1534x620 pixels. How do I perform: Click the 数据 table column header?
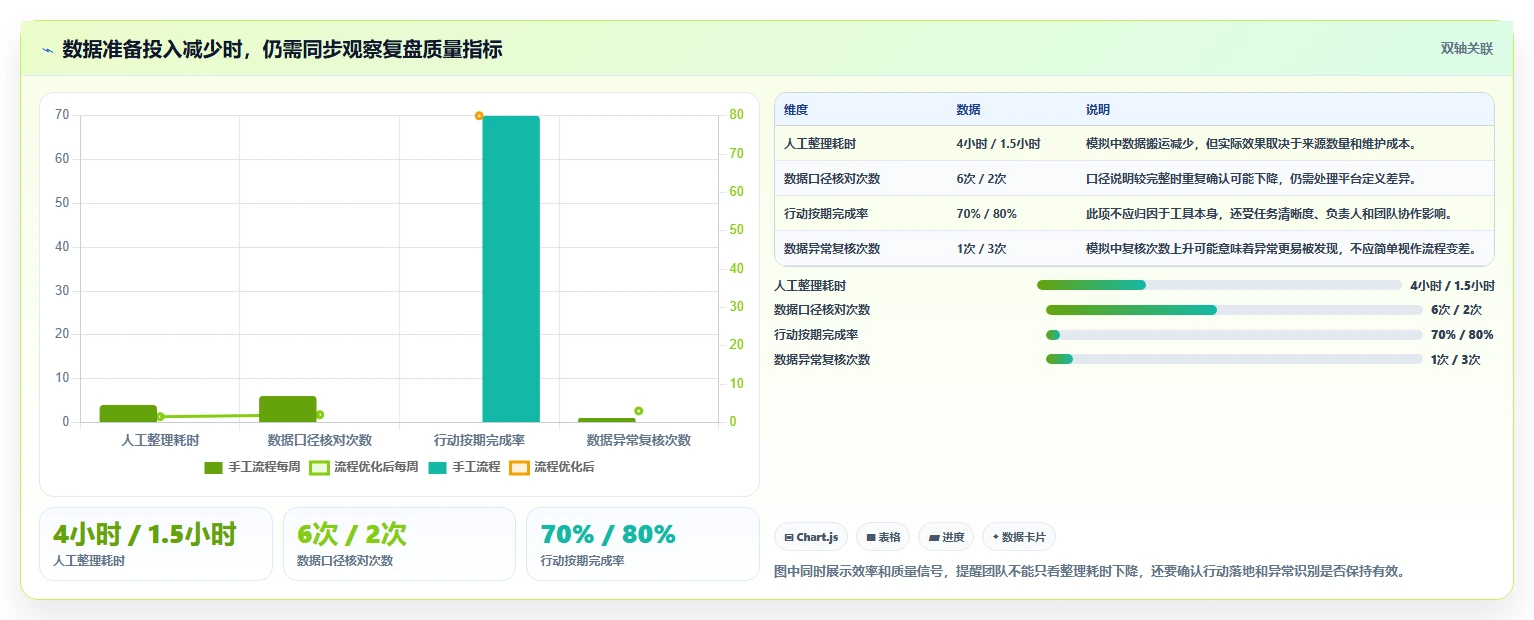968,110
